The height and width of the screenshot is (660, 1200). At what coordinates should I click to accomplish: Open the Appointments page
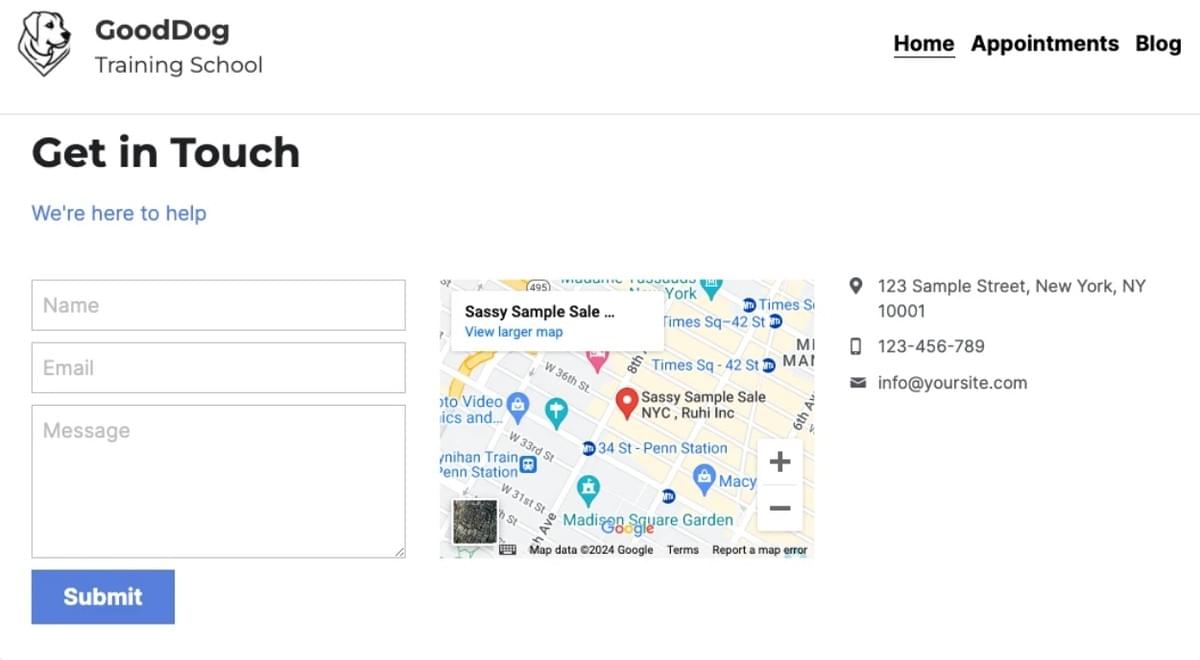(x=1044, y=44)
